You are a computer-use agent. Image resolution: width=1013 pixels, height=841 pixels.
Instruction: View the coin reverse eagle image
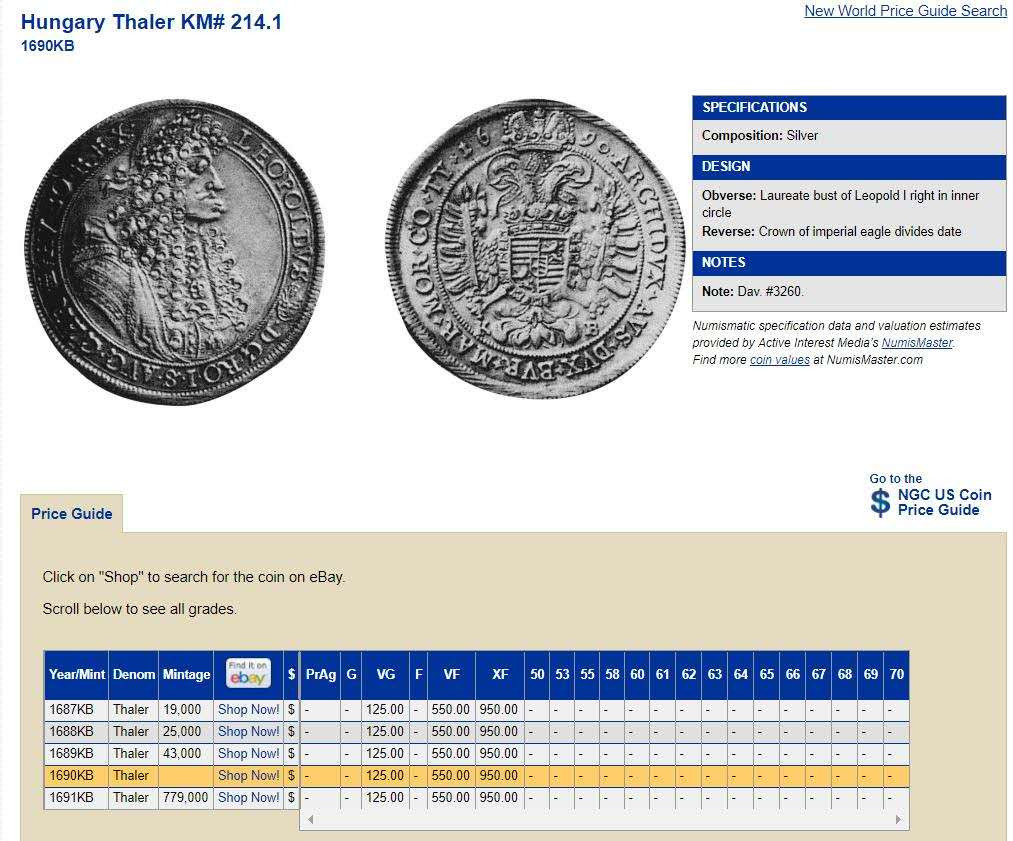(x=528, y=248)
